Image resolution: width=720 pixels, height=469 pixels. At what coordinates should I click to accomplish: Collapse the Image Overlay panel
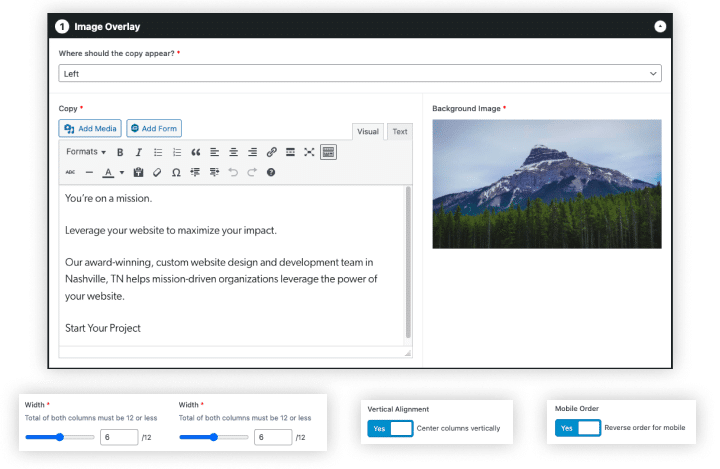[x=660, y=26]
